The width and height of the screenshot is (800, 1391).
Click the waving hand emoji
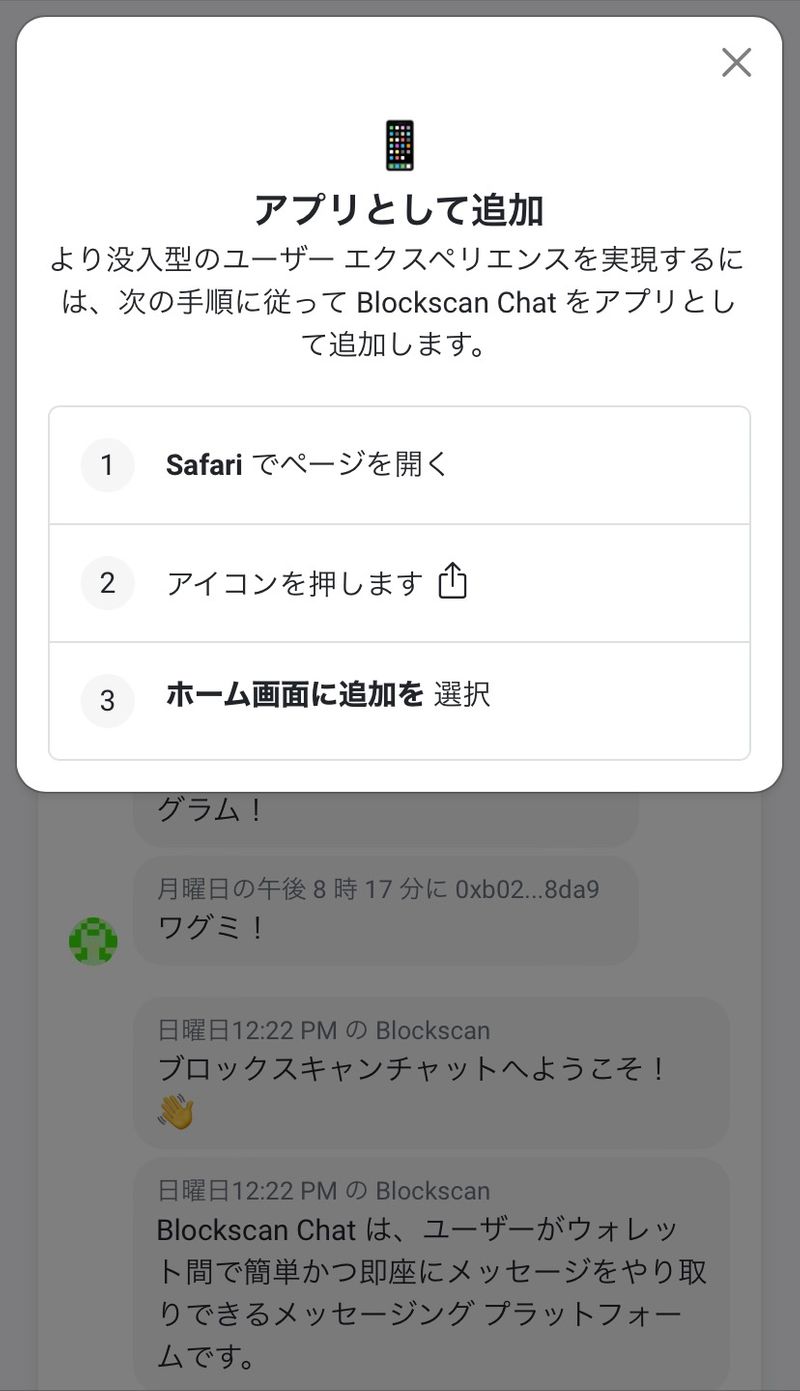175,1111
